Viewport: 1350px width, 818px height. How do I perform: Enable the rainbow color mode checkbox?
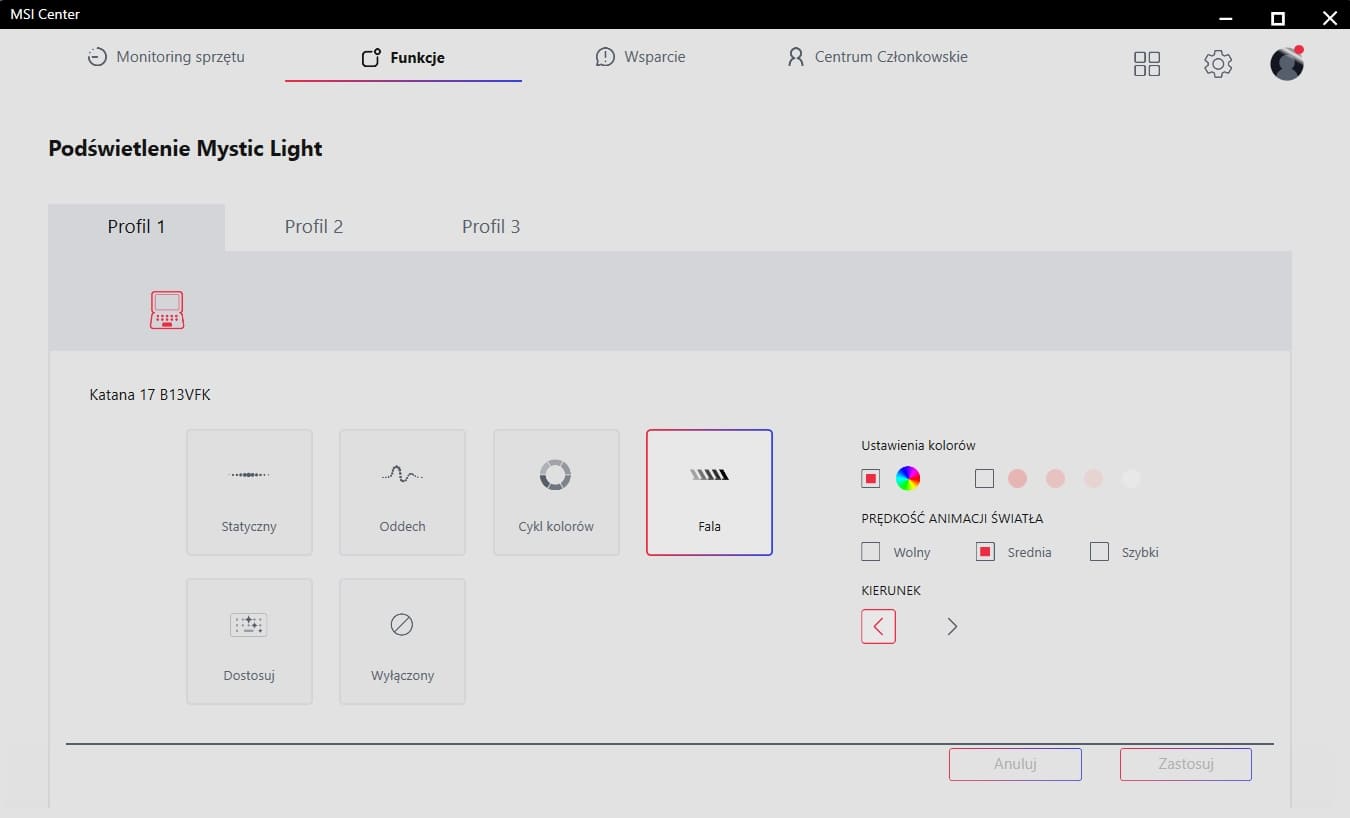[x=871, y=479]
